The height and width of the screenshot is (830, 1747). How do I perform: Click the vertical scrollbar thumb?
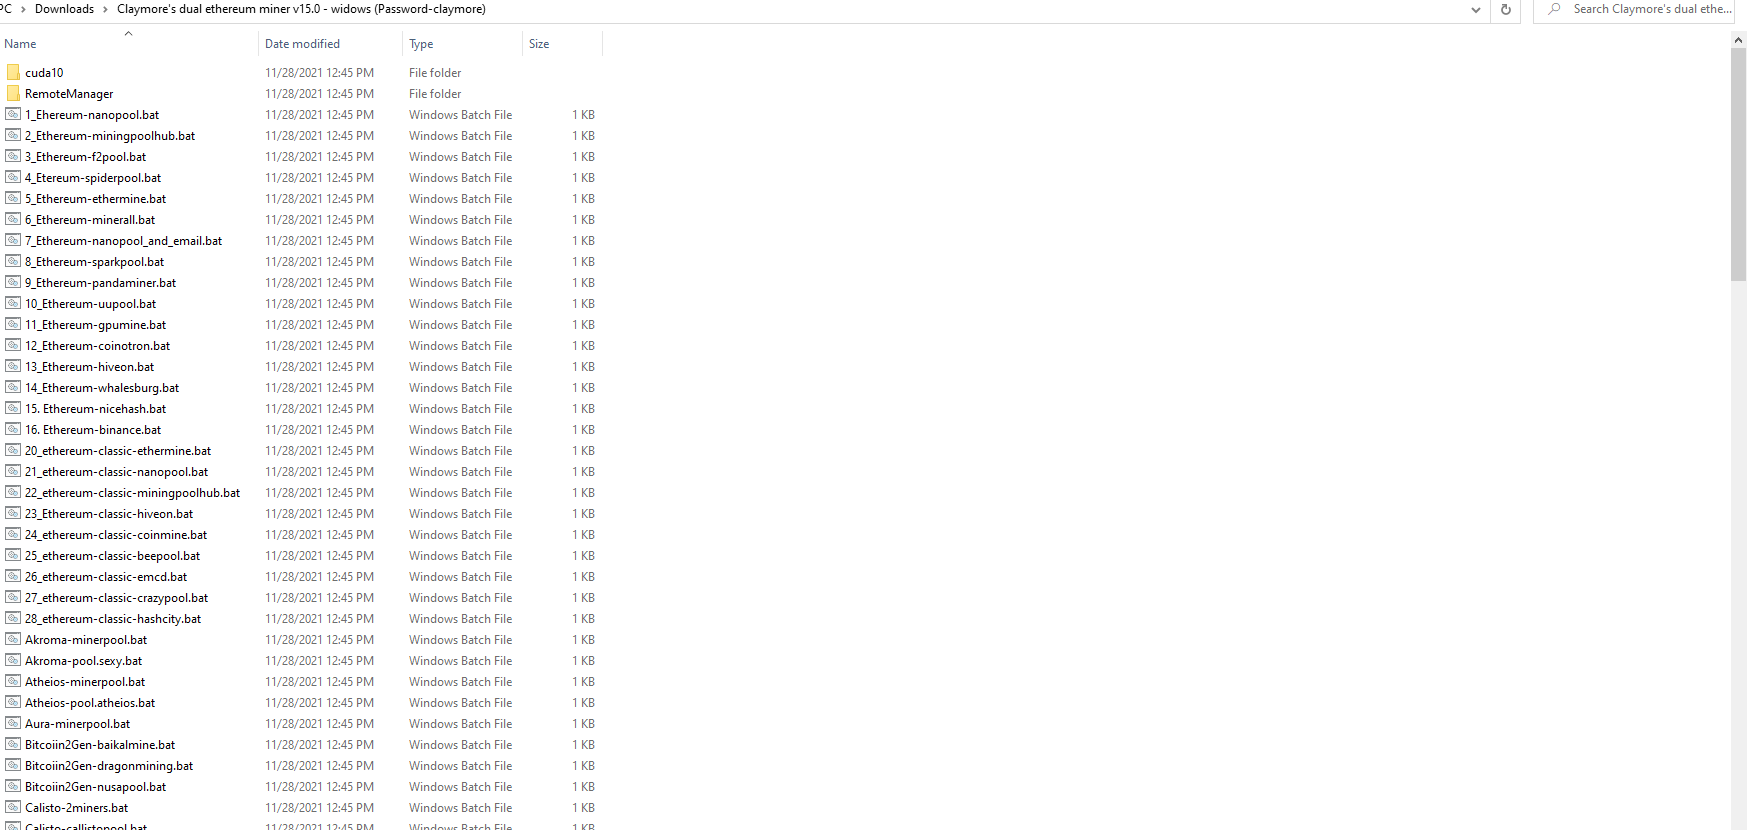click(x=1738, y=164)
